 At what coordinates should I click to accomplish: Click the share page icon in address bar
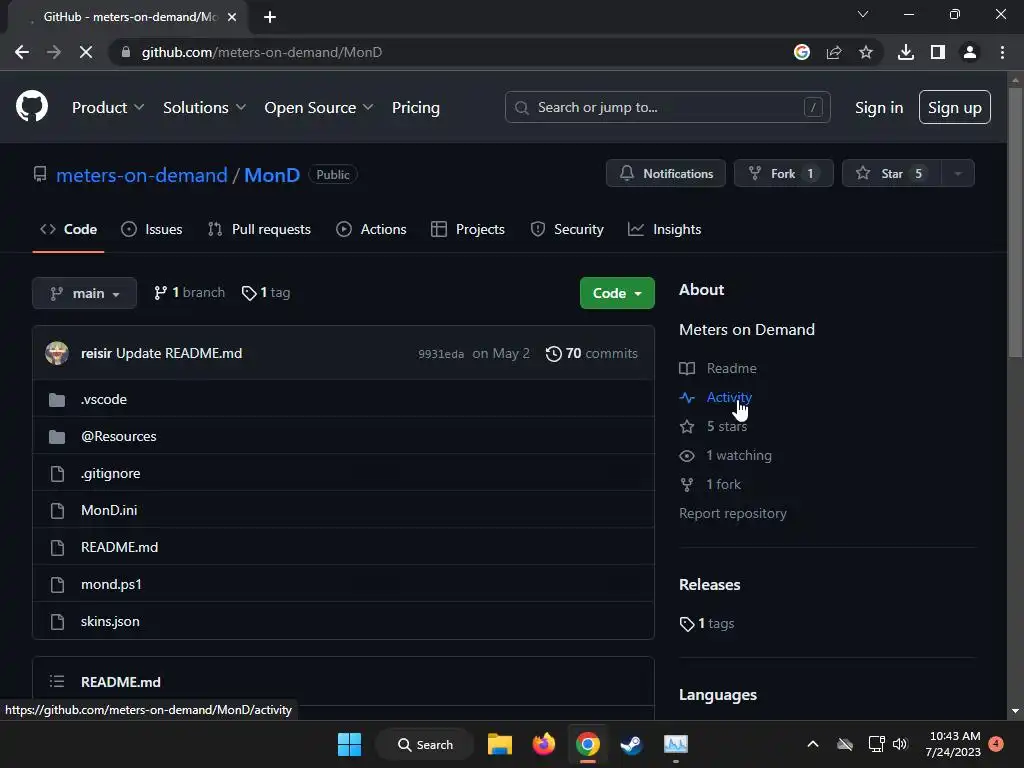(x=834, y=52)
